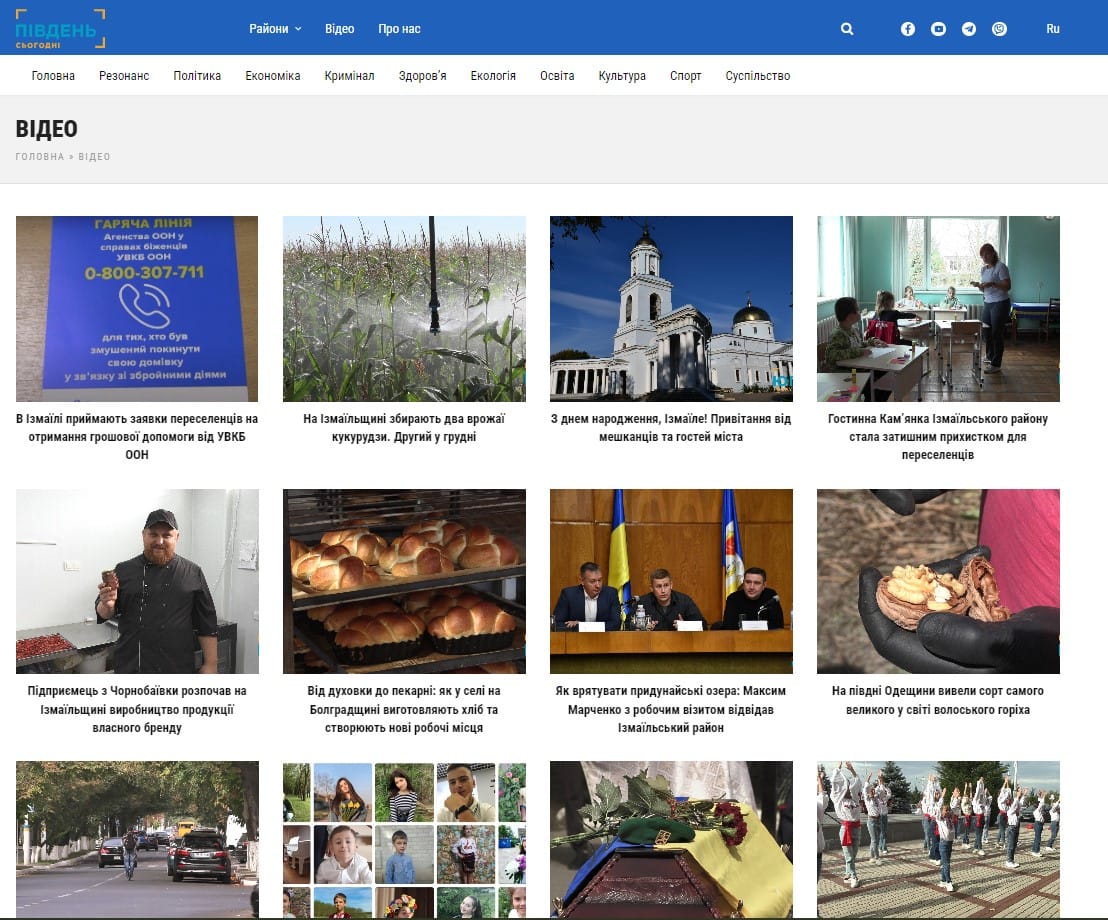Expand the Райони dropdown menu
This screenshot has height=920, width=1108.
pos(275,29)
